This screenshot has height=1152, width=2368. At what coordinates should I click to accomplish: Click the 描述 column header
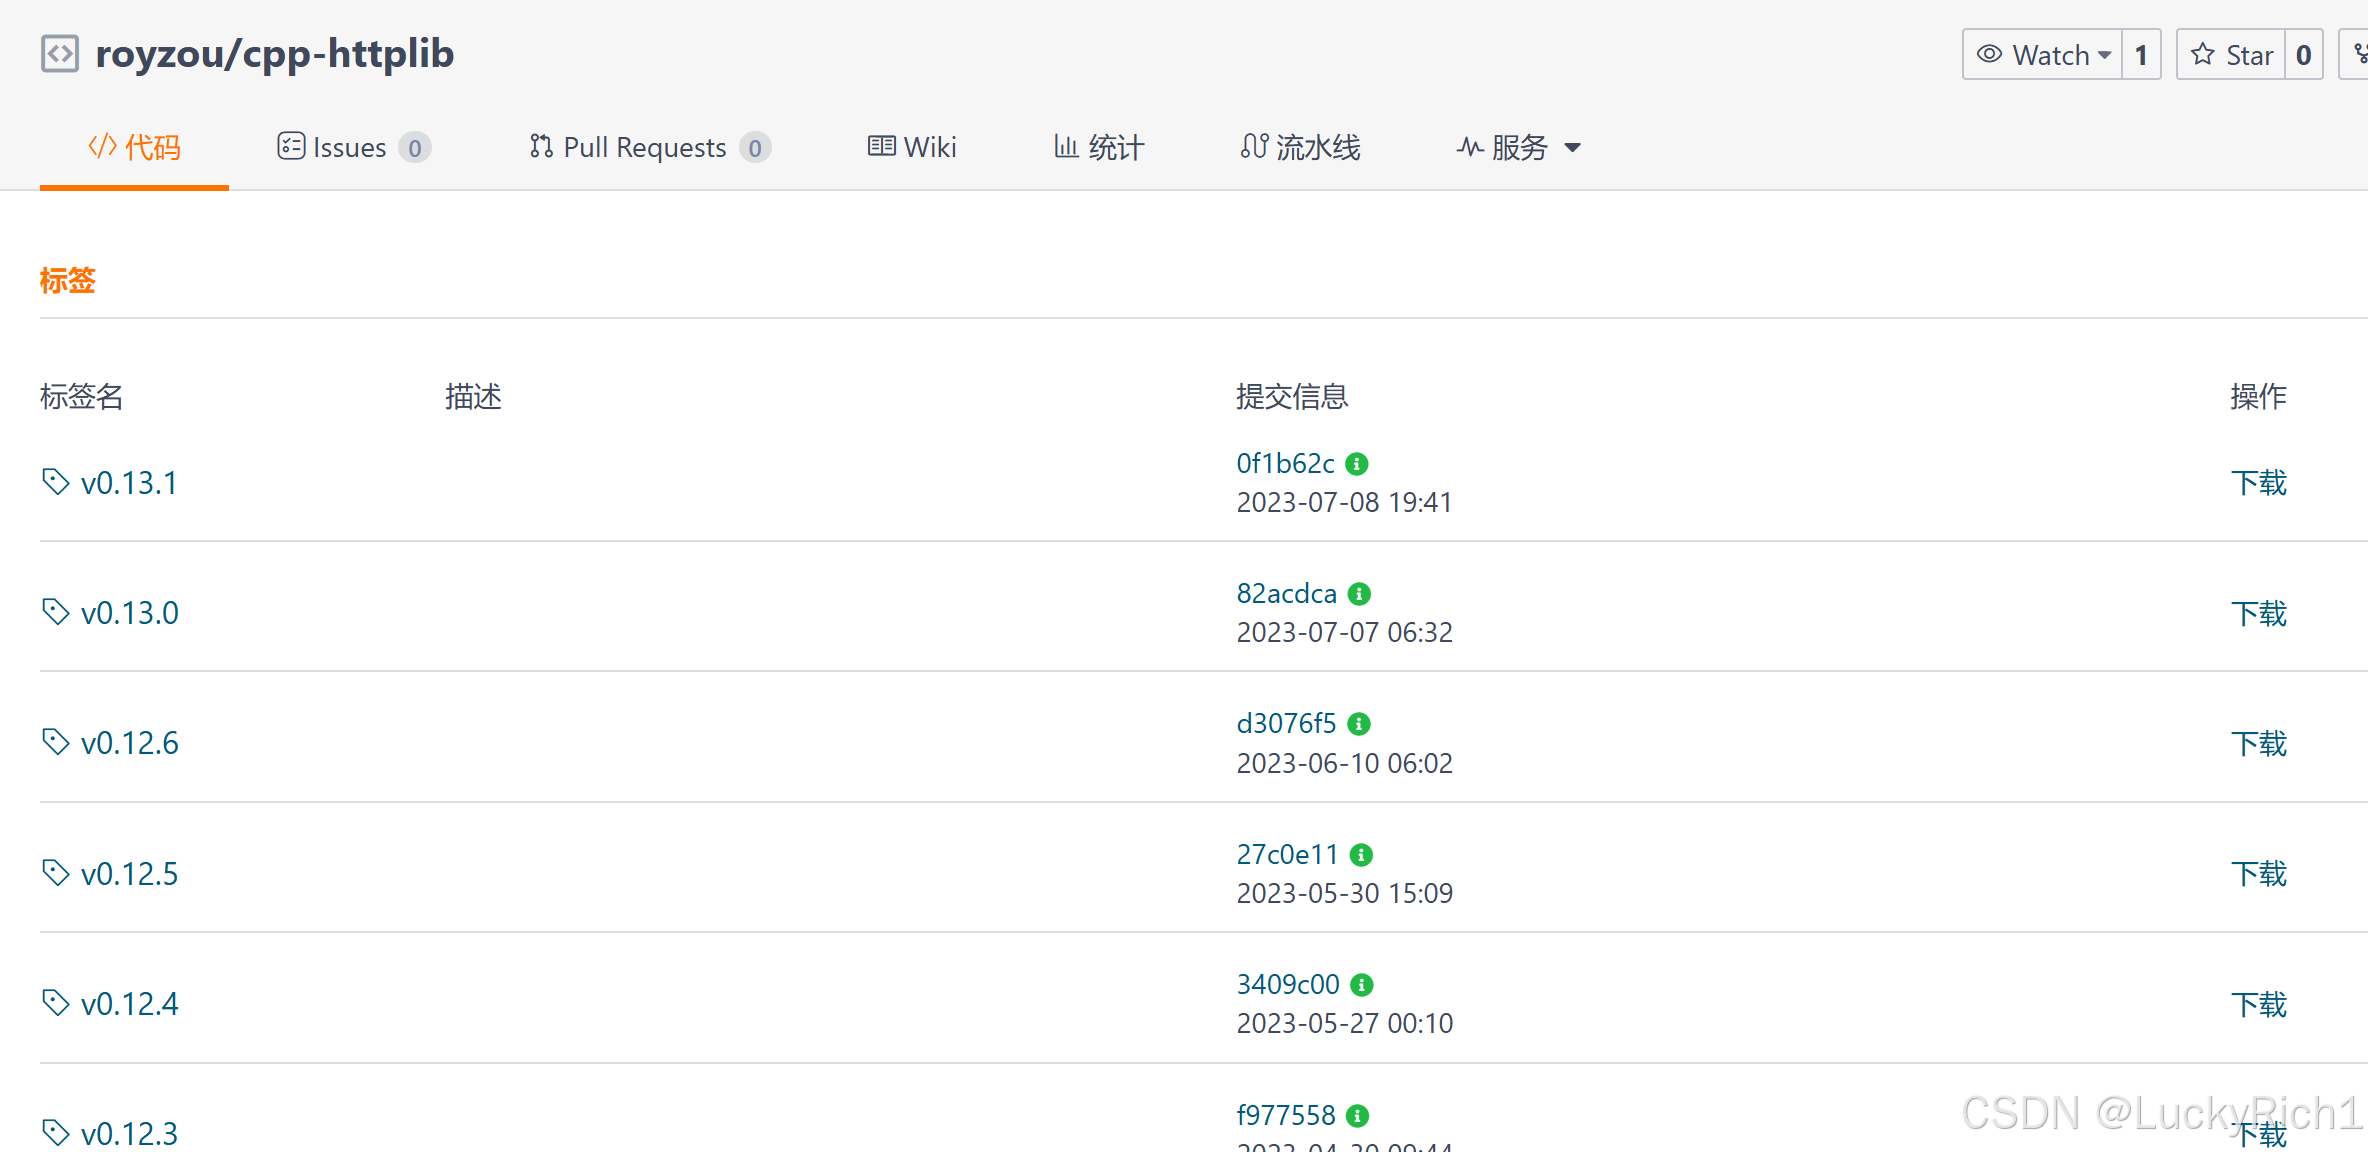click(473, 397)
